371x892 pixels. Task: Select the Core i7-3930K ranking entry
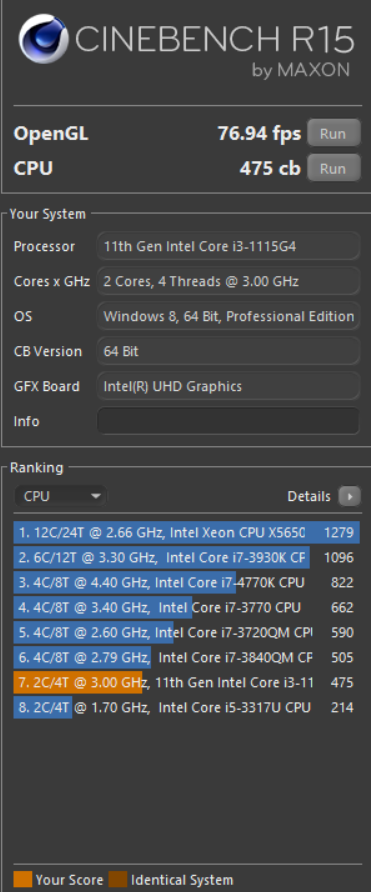pyautogui.click(x=187, y=558)
